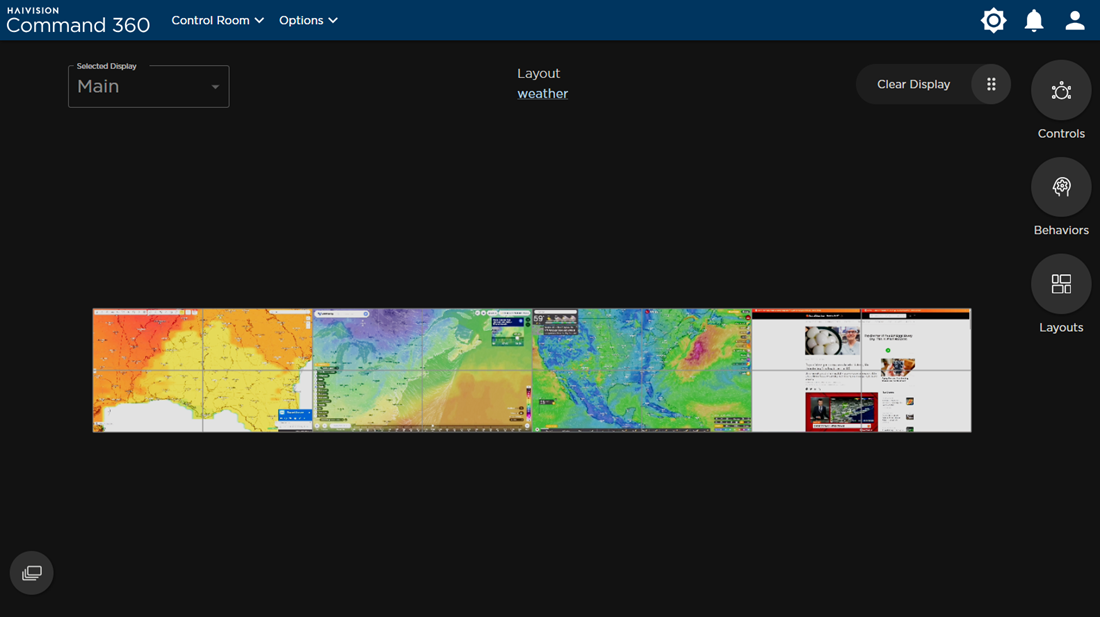The height and width of the screenshot is (617, 1100).
Task: Open the Selected Display dropdown (Main)
Action: pos(149,86)
